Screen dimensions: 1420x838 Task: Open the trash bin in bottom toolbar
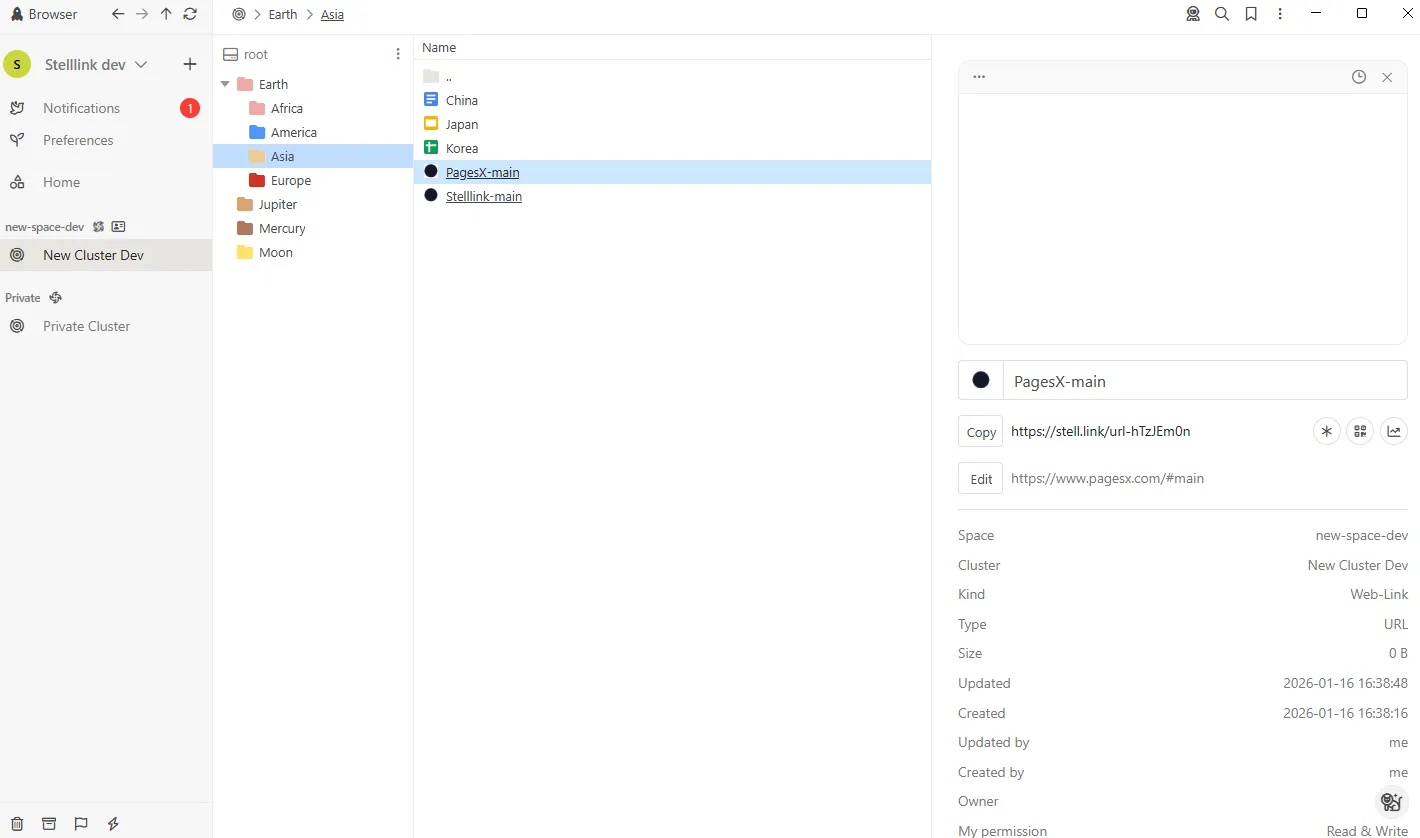(x=17, y=823)
